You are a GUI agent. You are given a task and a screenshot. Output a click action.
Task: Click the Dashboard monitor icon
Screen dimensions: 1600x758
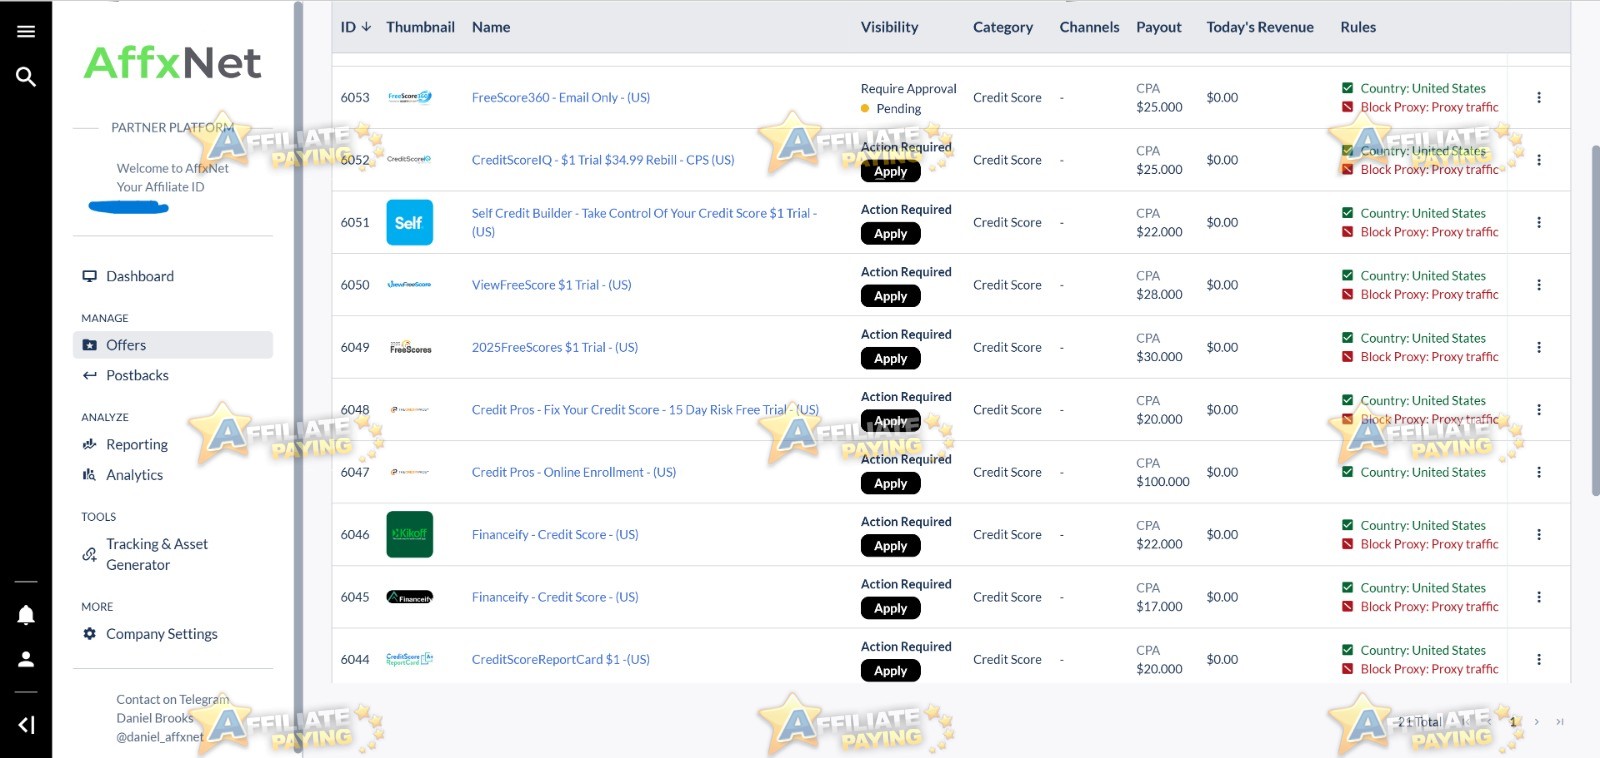(89, 276)
